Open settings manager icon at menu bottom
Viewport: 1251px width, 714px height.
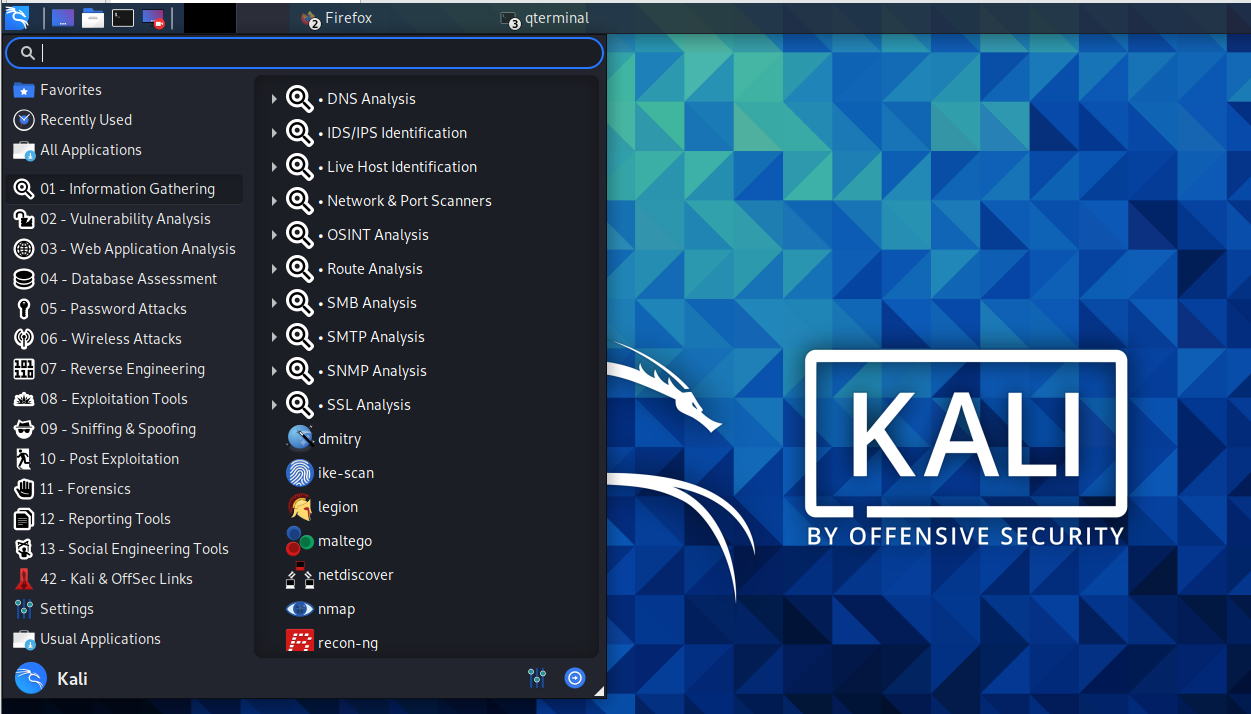coord(537,678)
